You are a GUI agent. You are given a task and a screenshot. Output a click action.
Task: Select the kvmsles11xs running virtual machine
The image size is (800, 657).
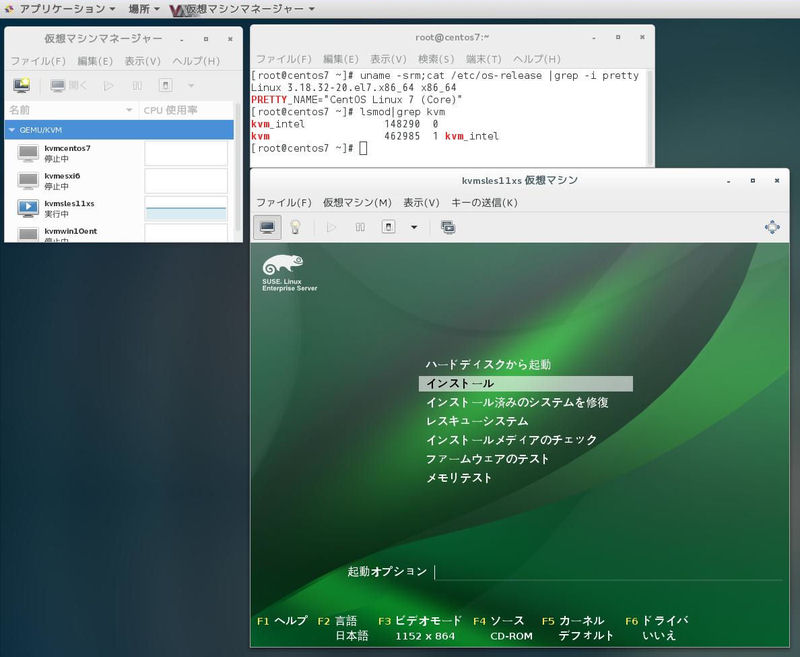119,208
